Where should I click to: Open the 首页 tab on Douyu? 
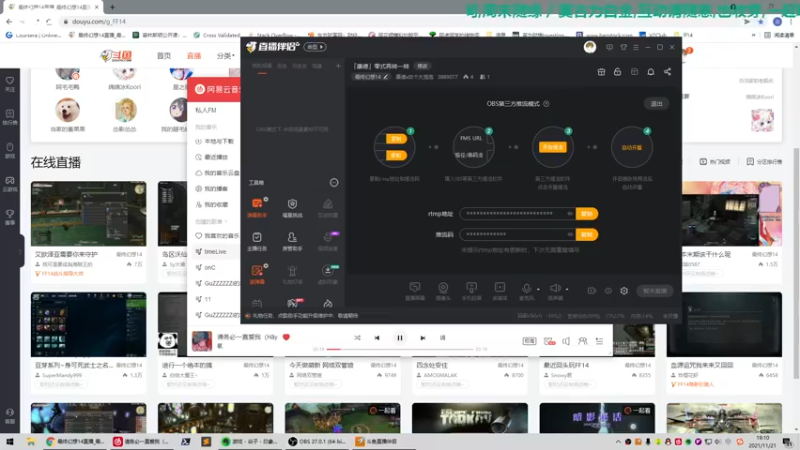[x=164, y=56]
